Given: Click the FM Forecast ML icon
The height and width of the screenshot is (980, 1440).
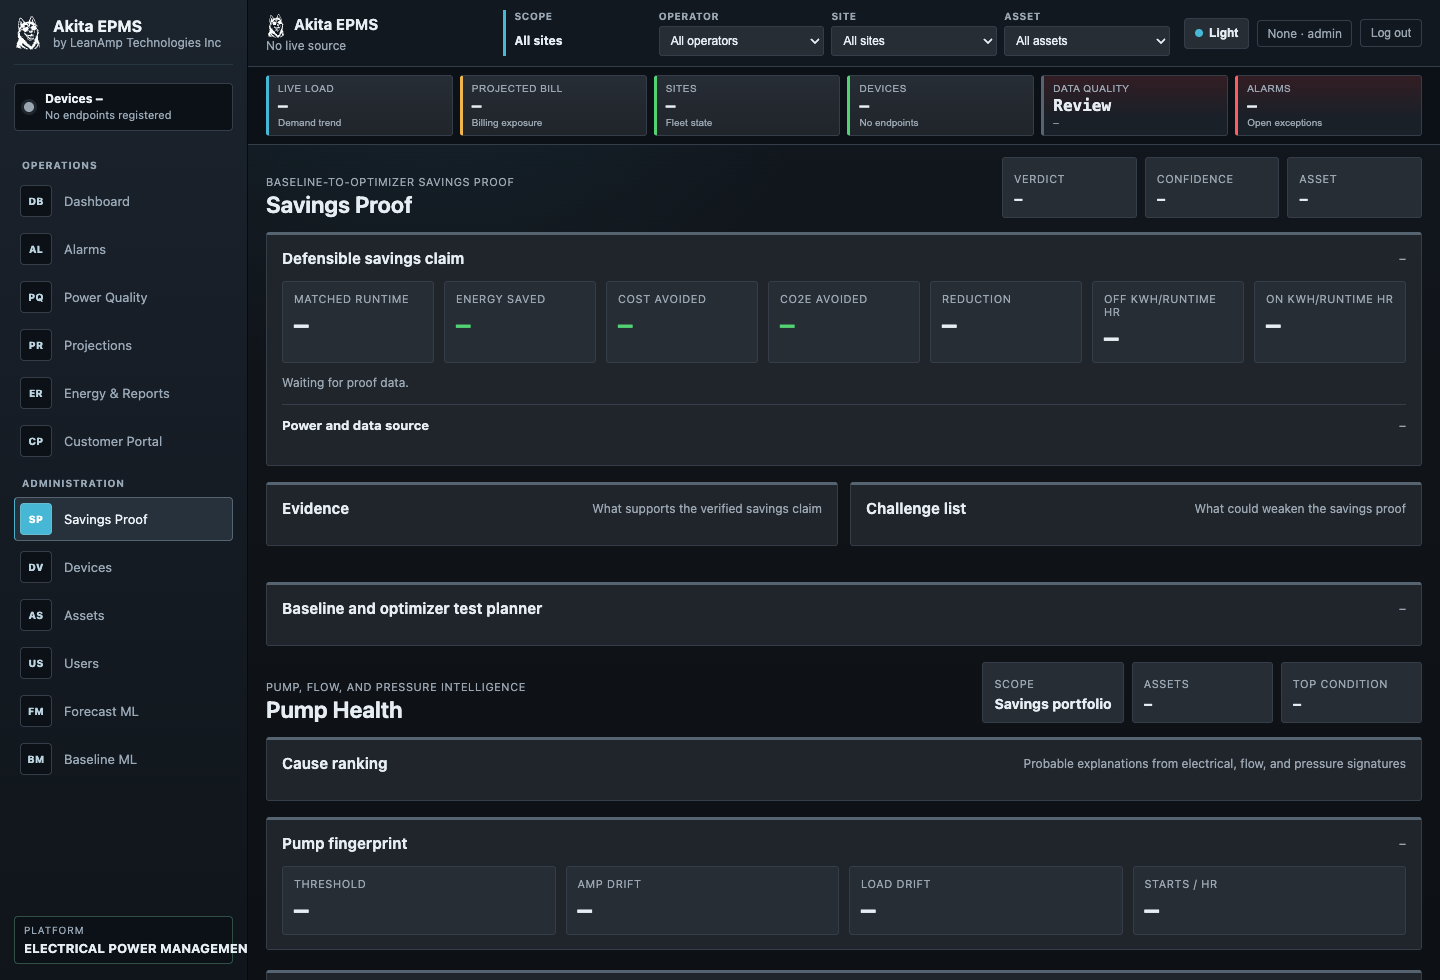Looking at the screenshot, I should (36, 711).
